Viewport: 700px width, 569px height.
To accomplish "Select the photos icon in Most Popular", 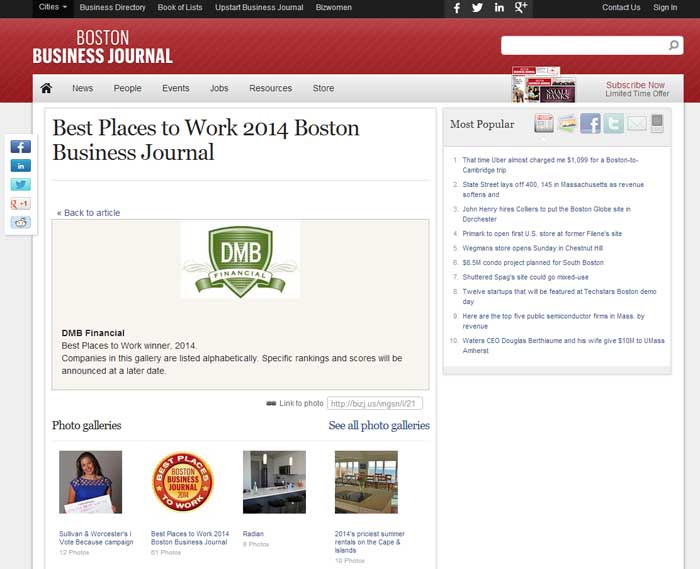I will (x=567, y=123).
